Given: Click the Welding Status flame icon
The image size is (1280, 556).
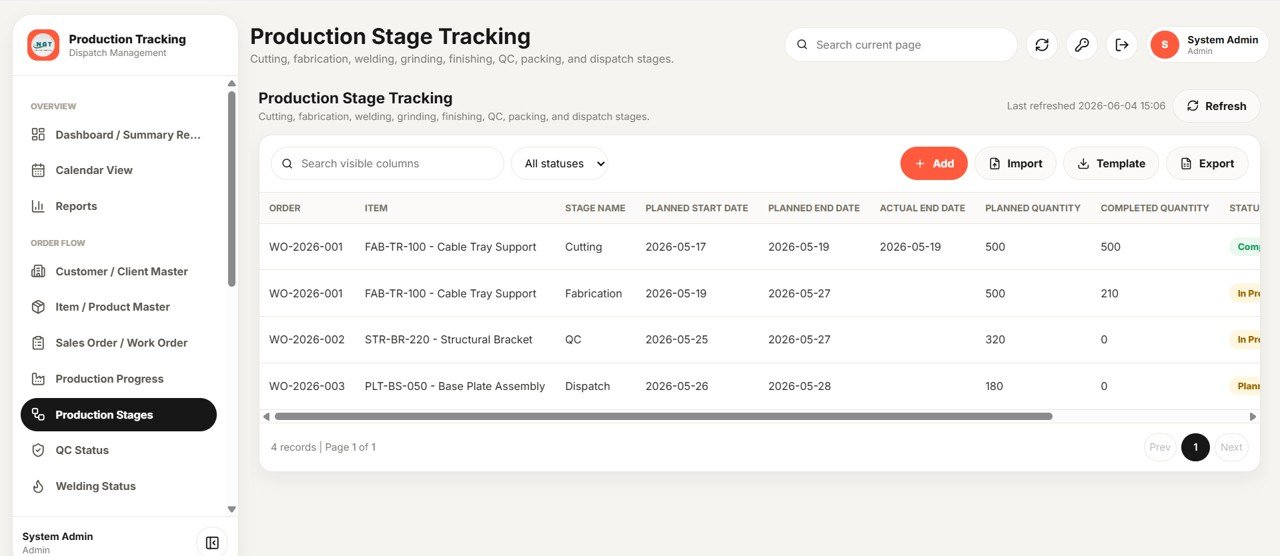Looking at the screenshot, I should click(38, 486).
